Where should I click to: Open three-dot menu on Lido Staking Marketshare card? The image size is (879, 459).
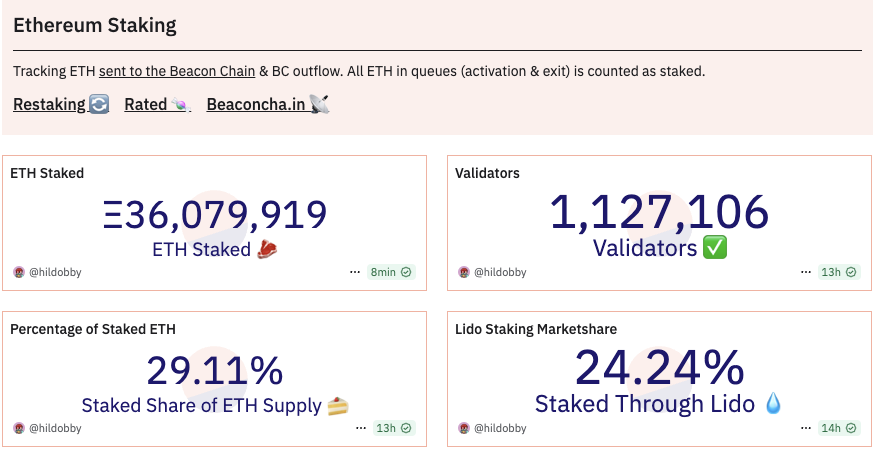pyautogui.click(x=803, y=428)
